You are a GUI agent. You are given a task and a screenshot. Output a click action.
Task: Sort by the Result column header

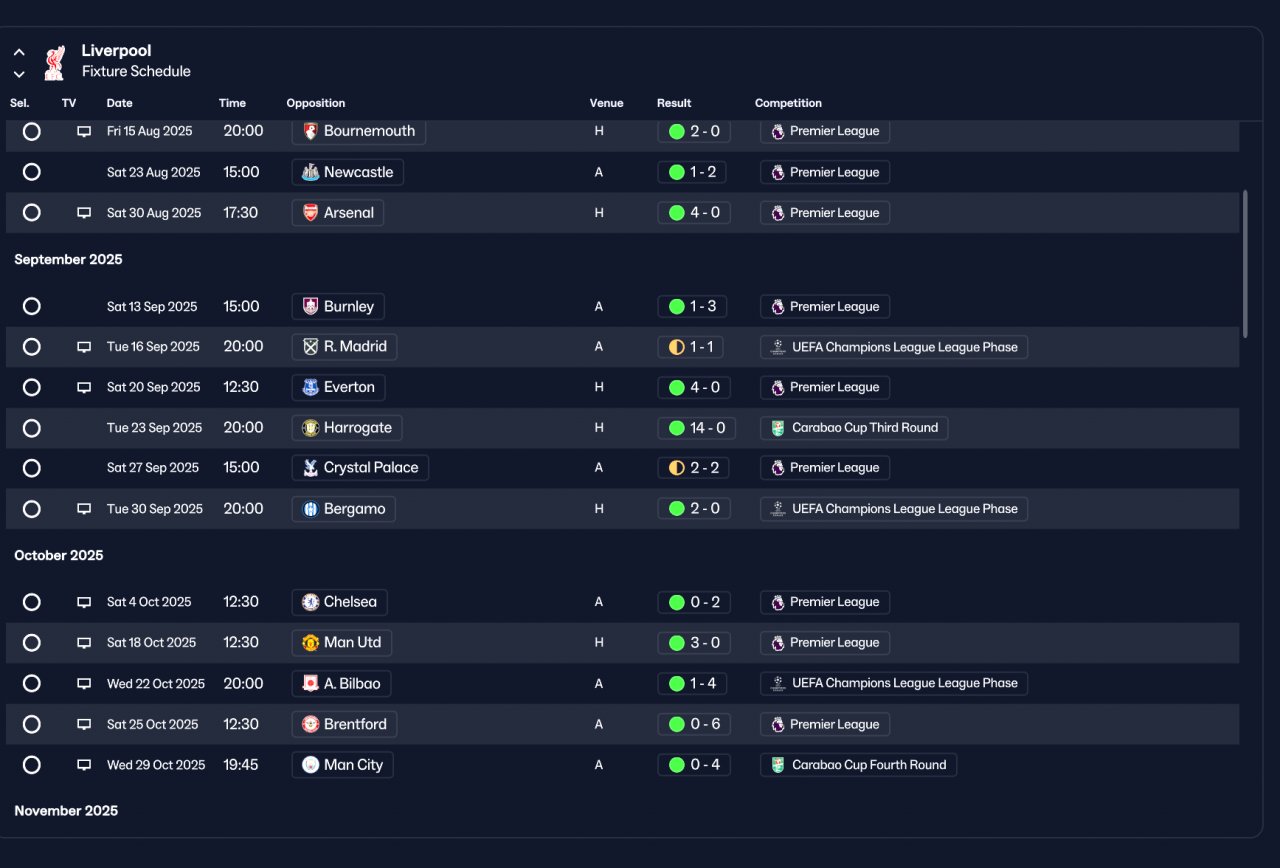(674, 103)
